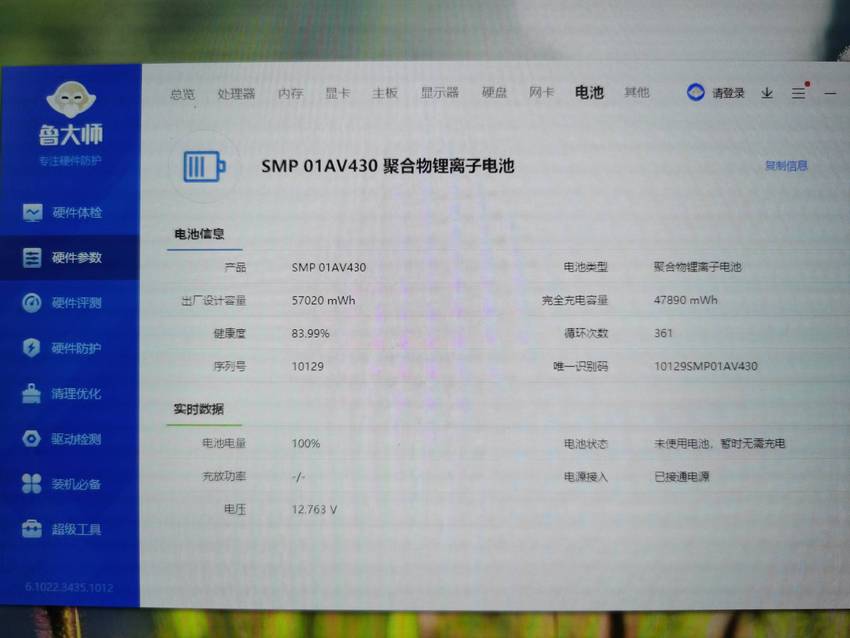Open 硬件评测 benchmark gauge icon
This screenshot has height=638, width=850.
31,302
